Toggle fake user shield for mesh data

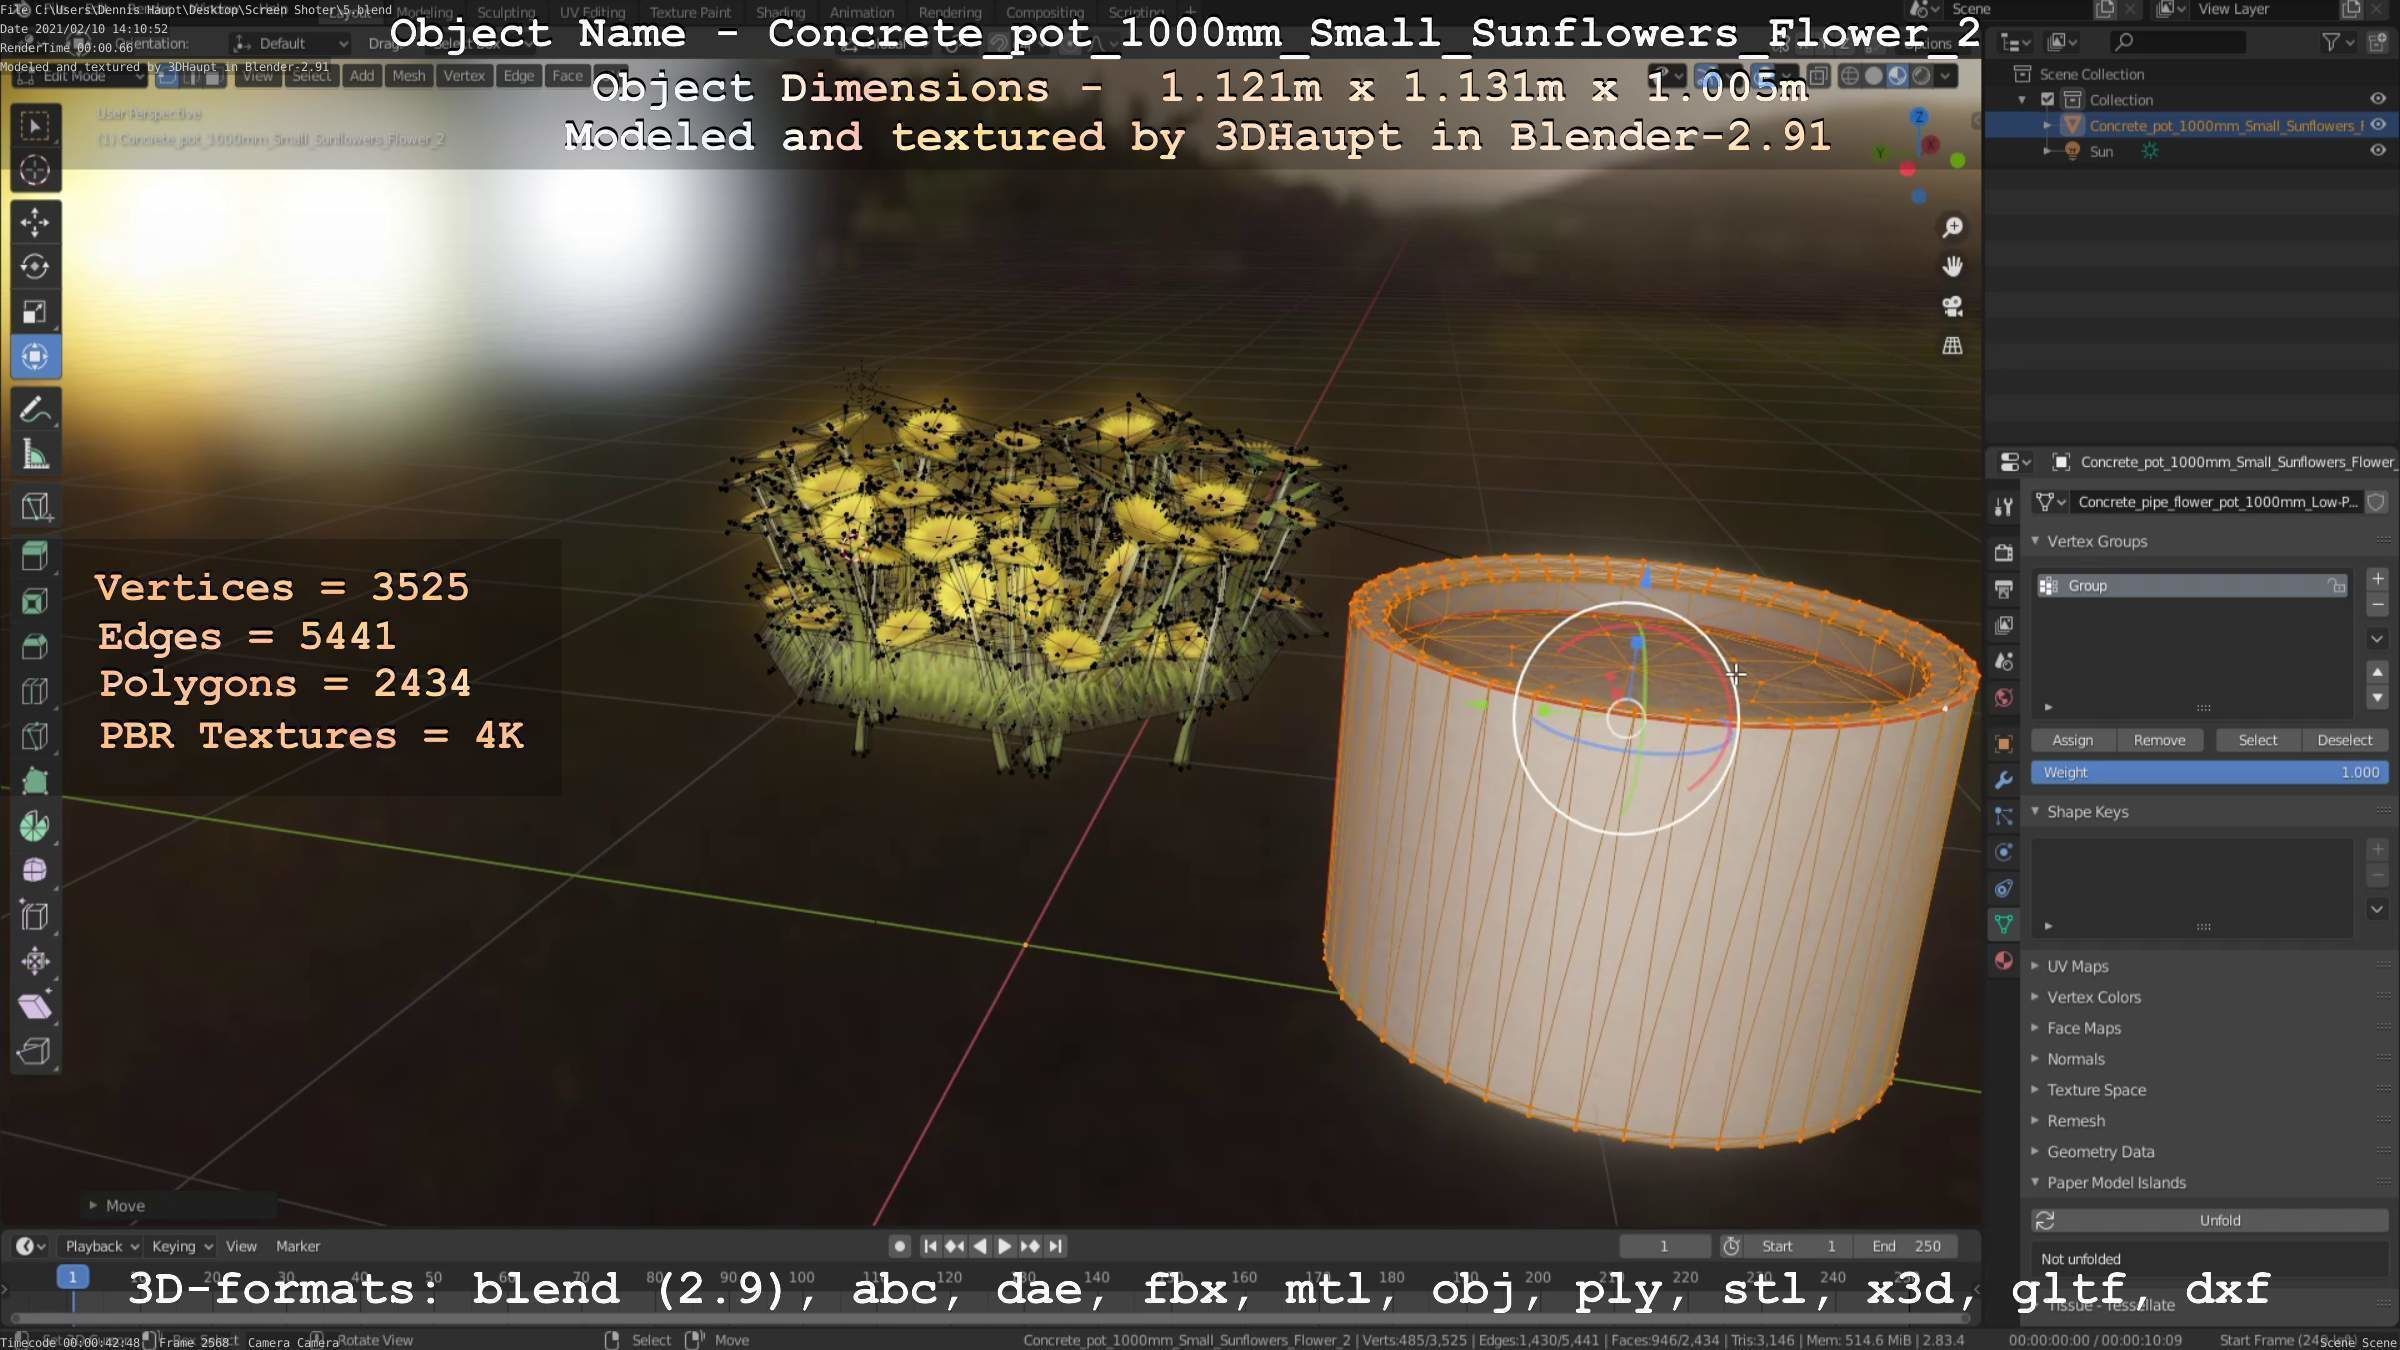pyautogui.click(x=2377, y=502)
